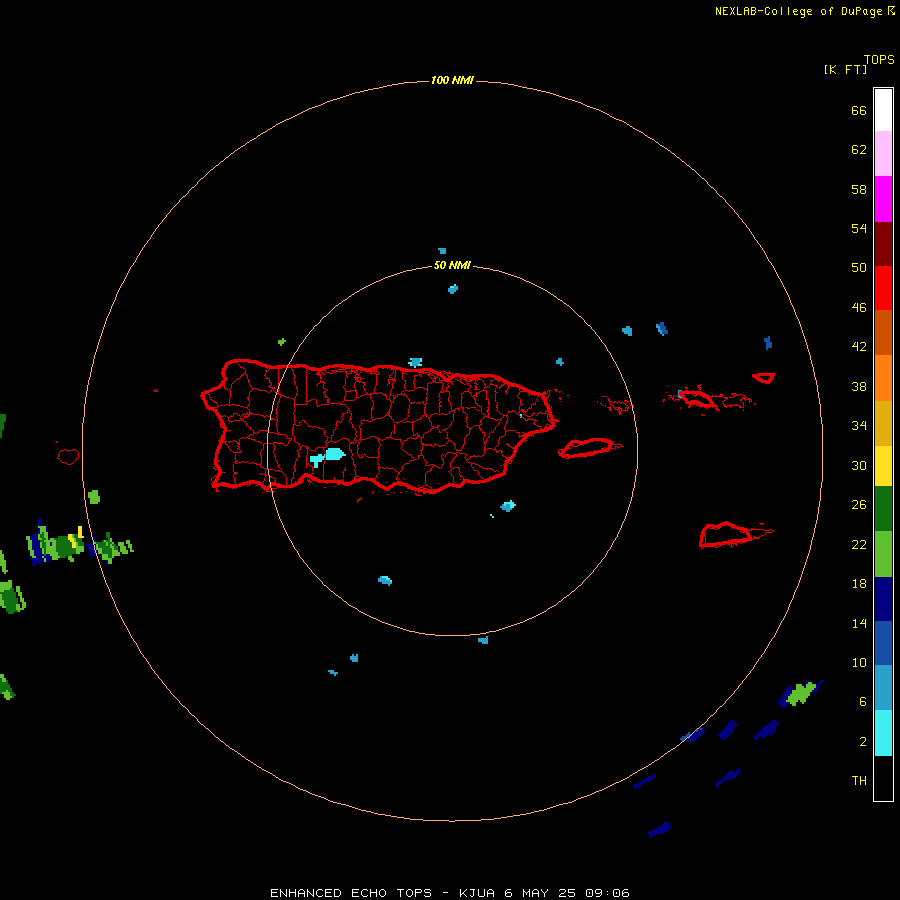
Task: Click the legend value "10"
Action: click(x=859, y=662)
